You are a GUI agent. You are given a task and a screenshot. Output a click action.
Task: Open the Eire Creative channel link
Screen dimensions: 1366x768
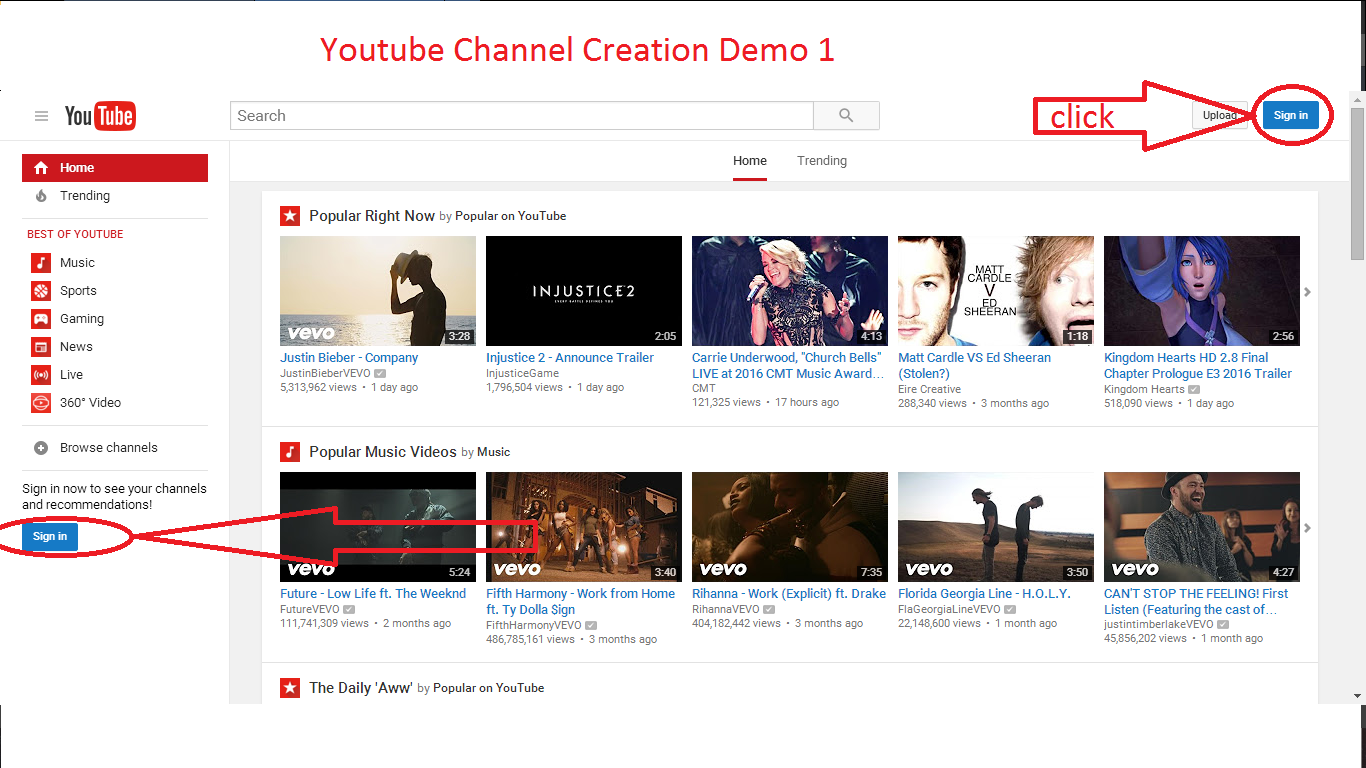[x=929, y=389]
